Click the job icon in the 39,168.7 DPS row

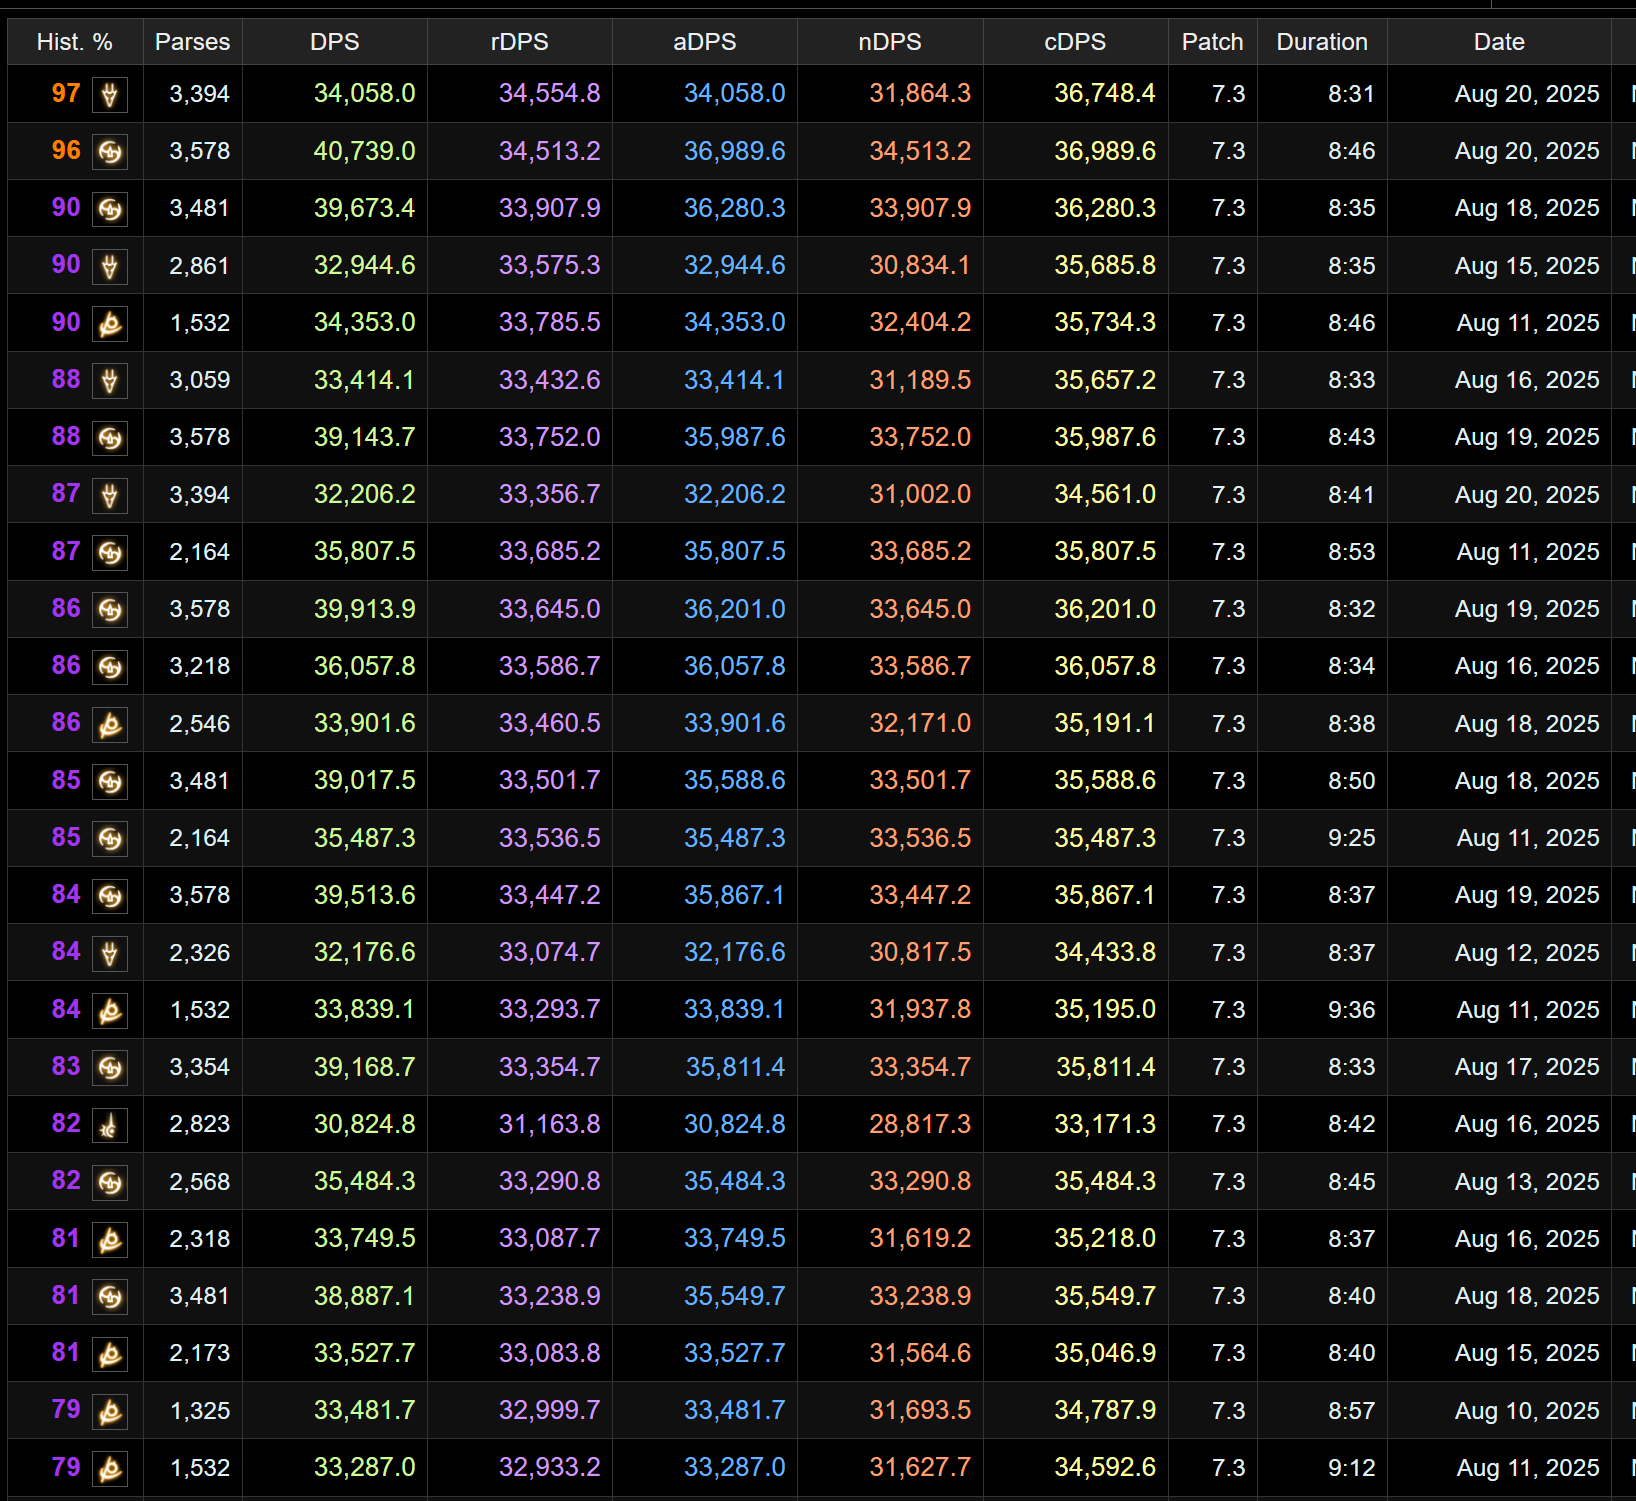[x=110, y=1068]
